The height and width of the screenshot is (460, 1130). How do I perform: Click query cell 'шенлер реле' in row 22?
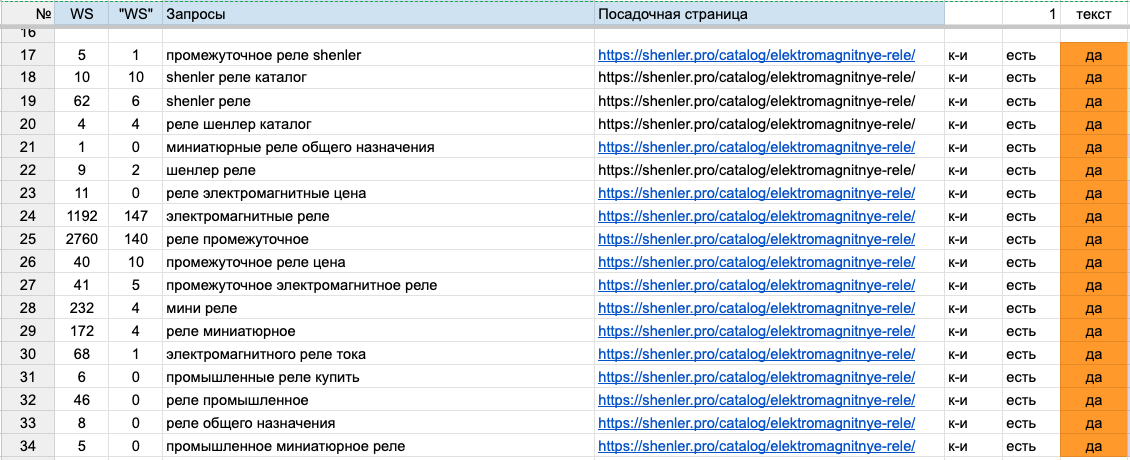point(378,170)
